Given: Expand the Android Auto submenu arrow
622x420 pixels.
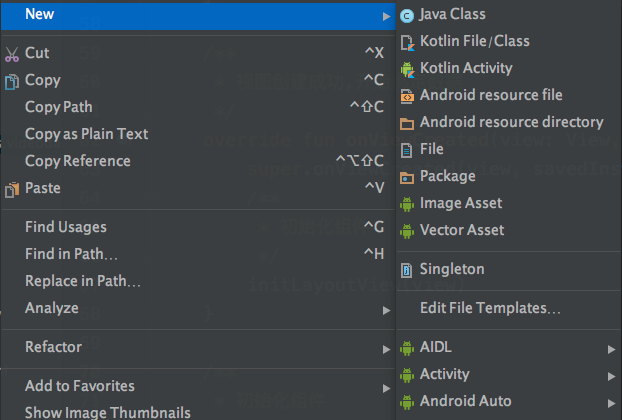Looking at the screenshot, I should pos(611,403).
